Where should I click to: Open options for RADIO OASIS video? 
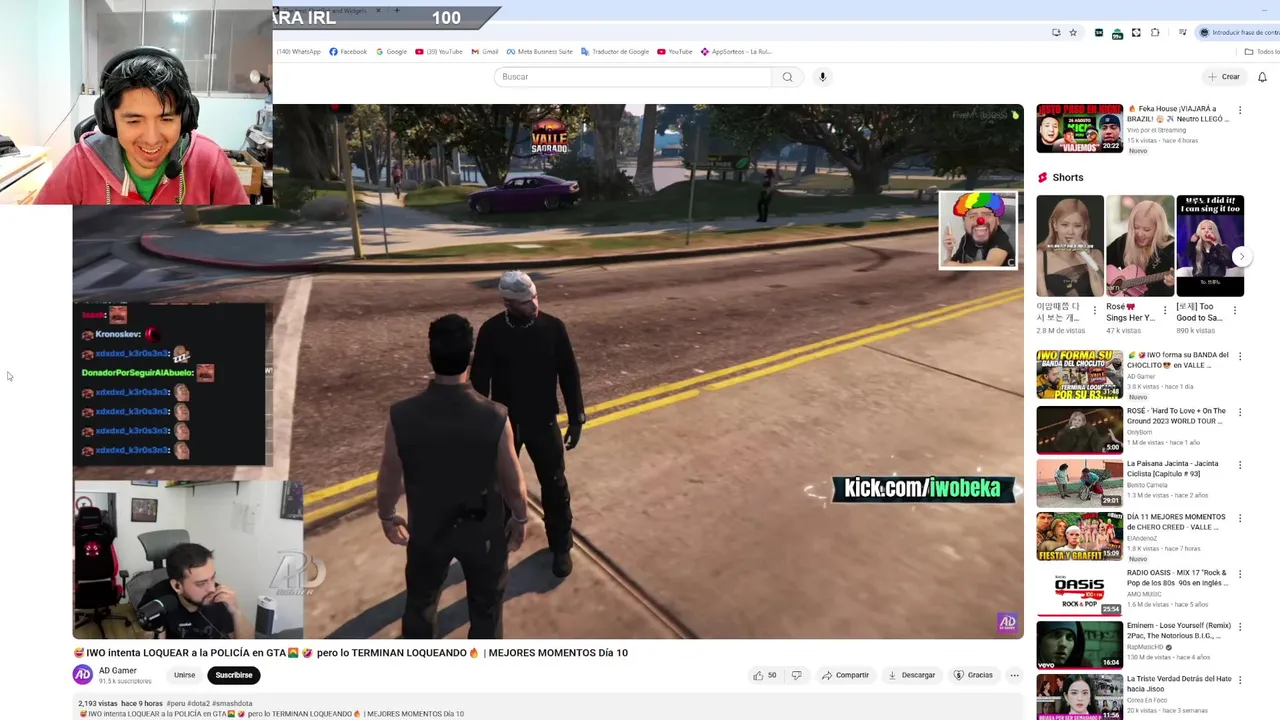(1240, 574)
